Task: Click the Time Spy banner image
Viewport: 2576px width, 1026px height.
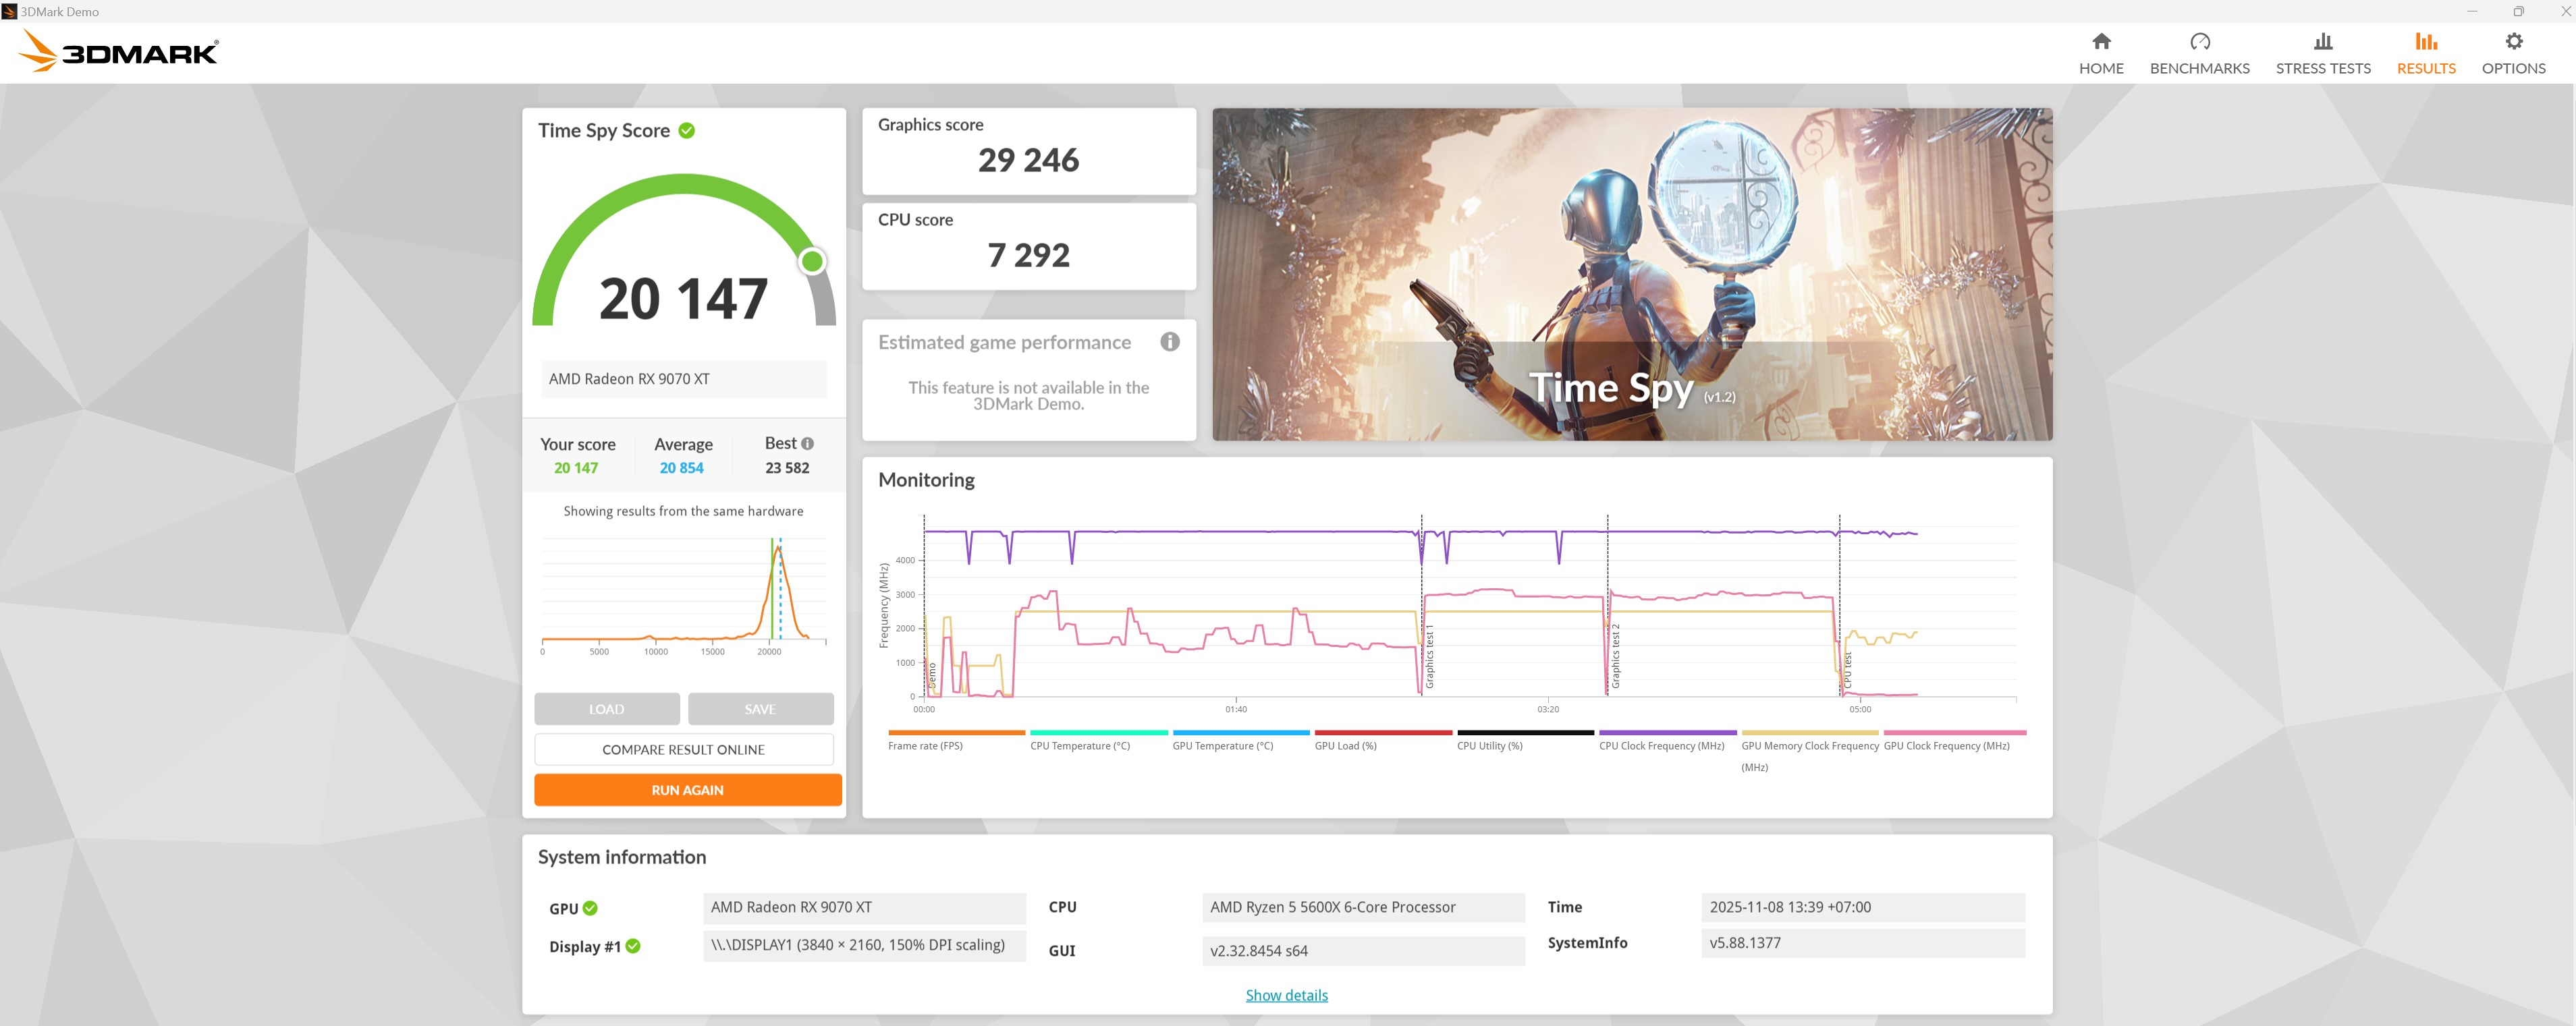Action: [x=1631, y=274]
